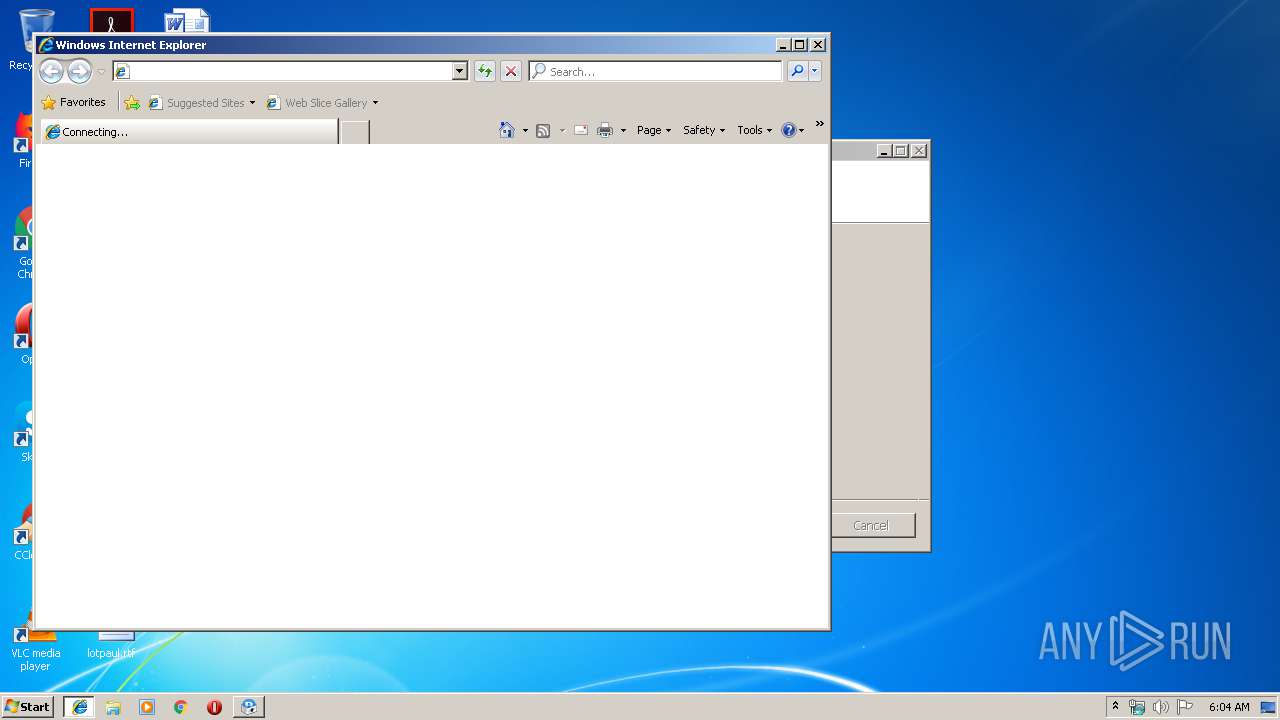
Task: Switch to Internet Explorer in the taskbar
Action: [x=80, y=706]
